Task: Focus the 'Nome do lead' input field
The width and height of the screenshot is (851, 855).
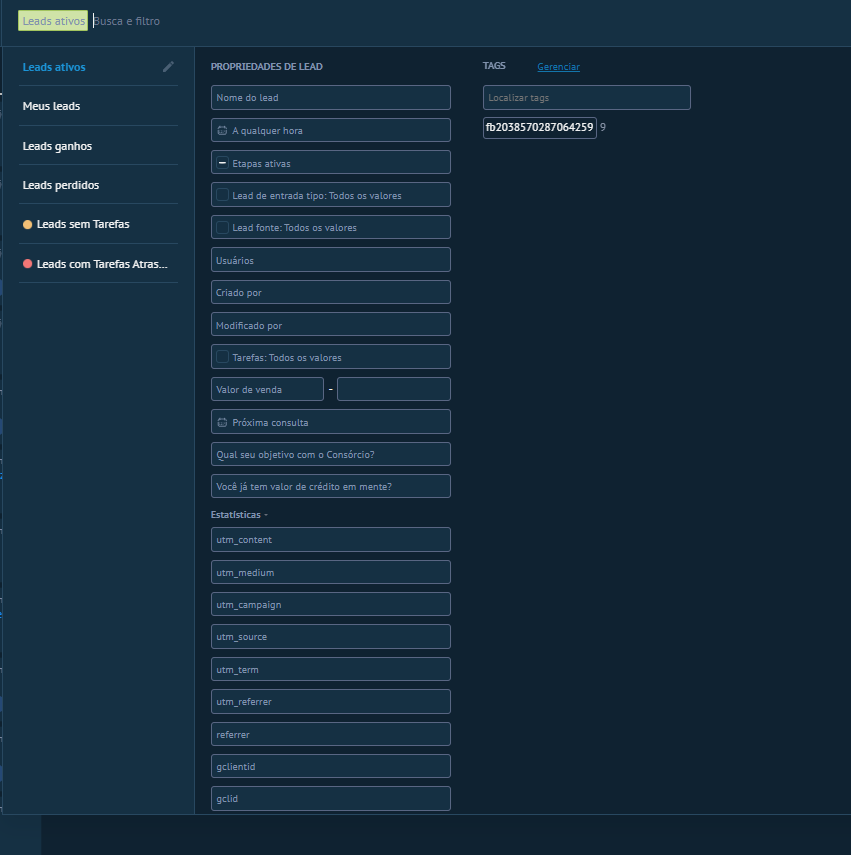Action: point(330,98)
